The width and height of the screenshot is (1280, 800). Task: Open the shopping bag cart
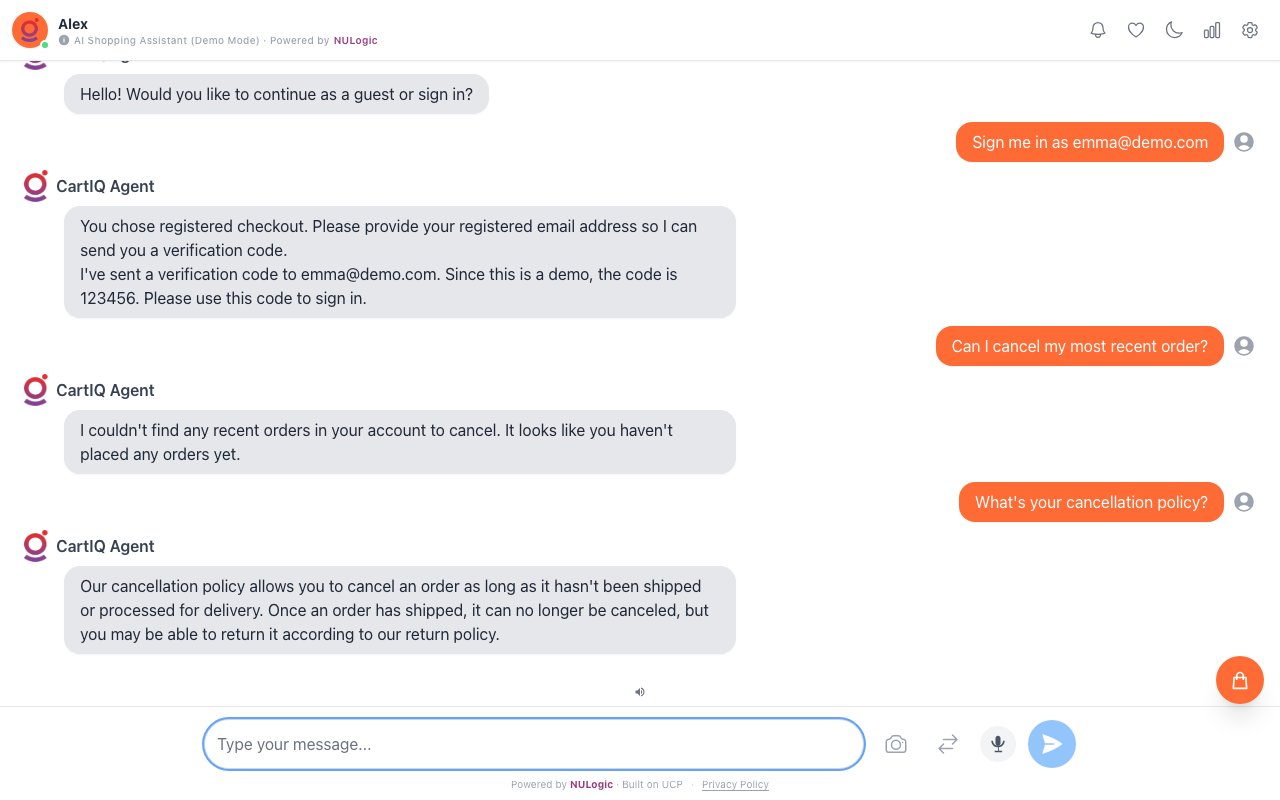click(1240, 680)
